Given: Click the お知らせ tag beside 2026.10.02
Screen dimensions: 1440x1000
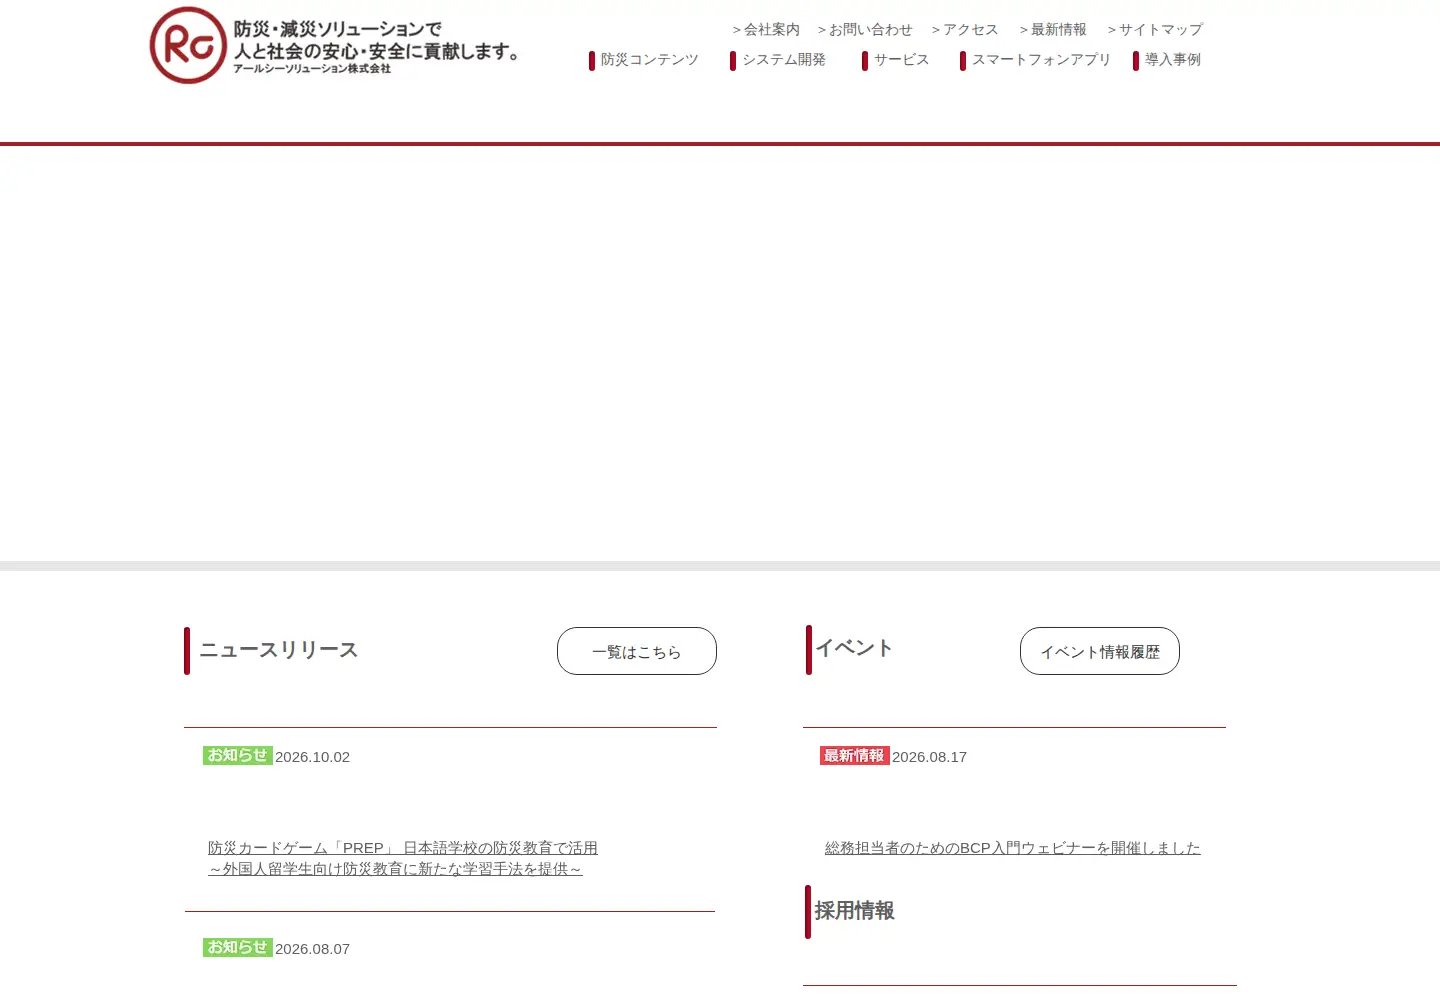Looking at the screenshot, I should click(x=238, y=756).
